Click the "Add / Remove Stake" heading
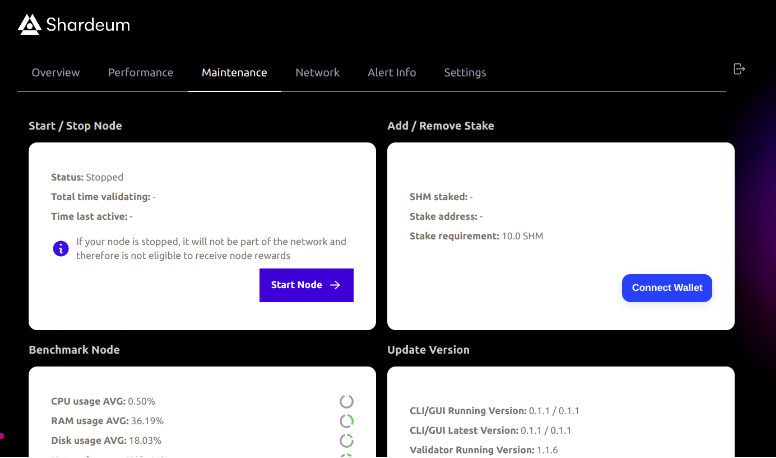The height and width of the screenshot is (458, 776). 440,126
